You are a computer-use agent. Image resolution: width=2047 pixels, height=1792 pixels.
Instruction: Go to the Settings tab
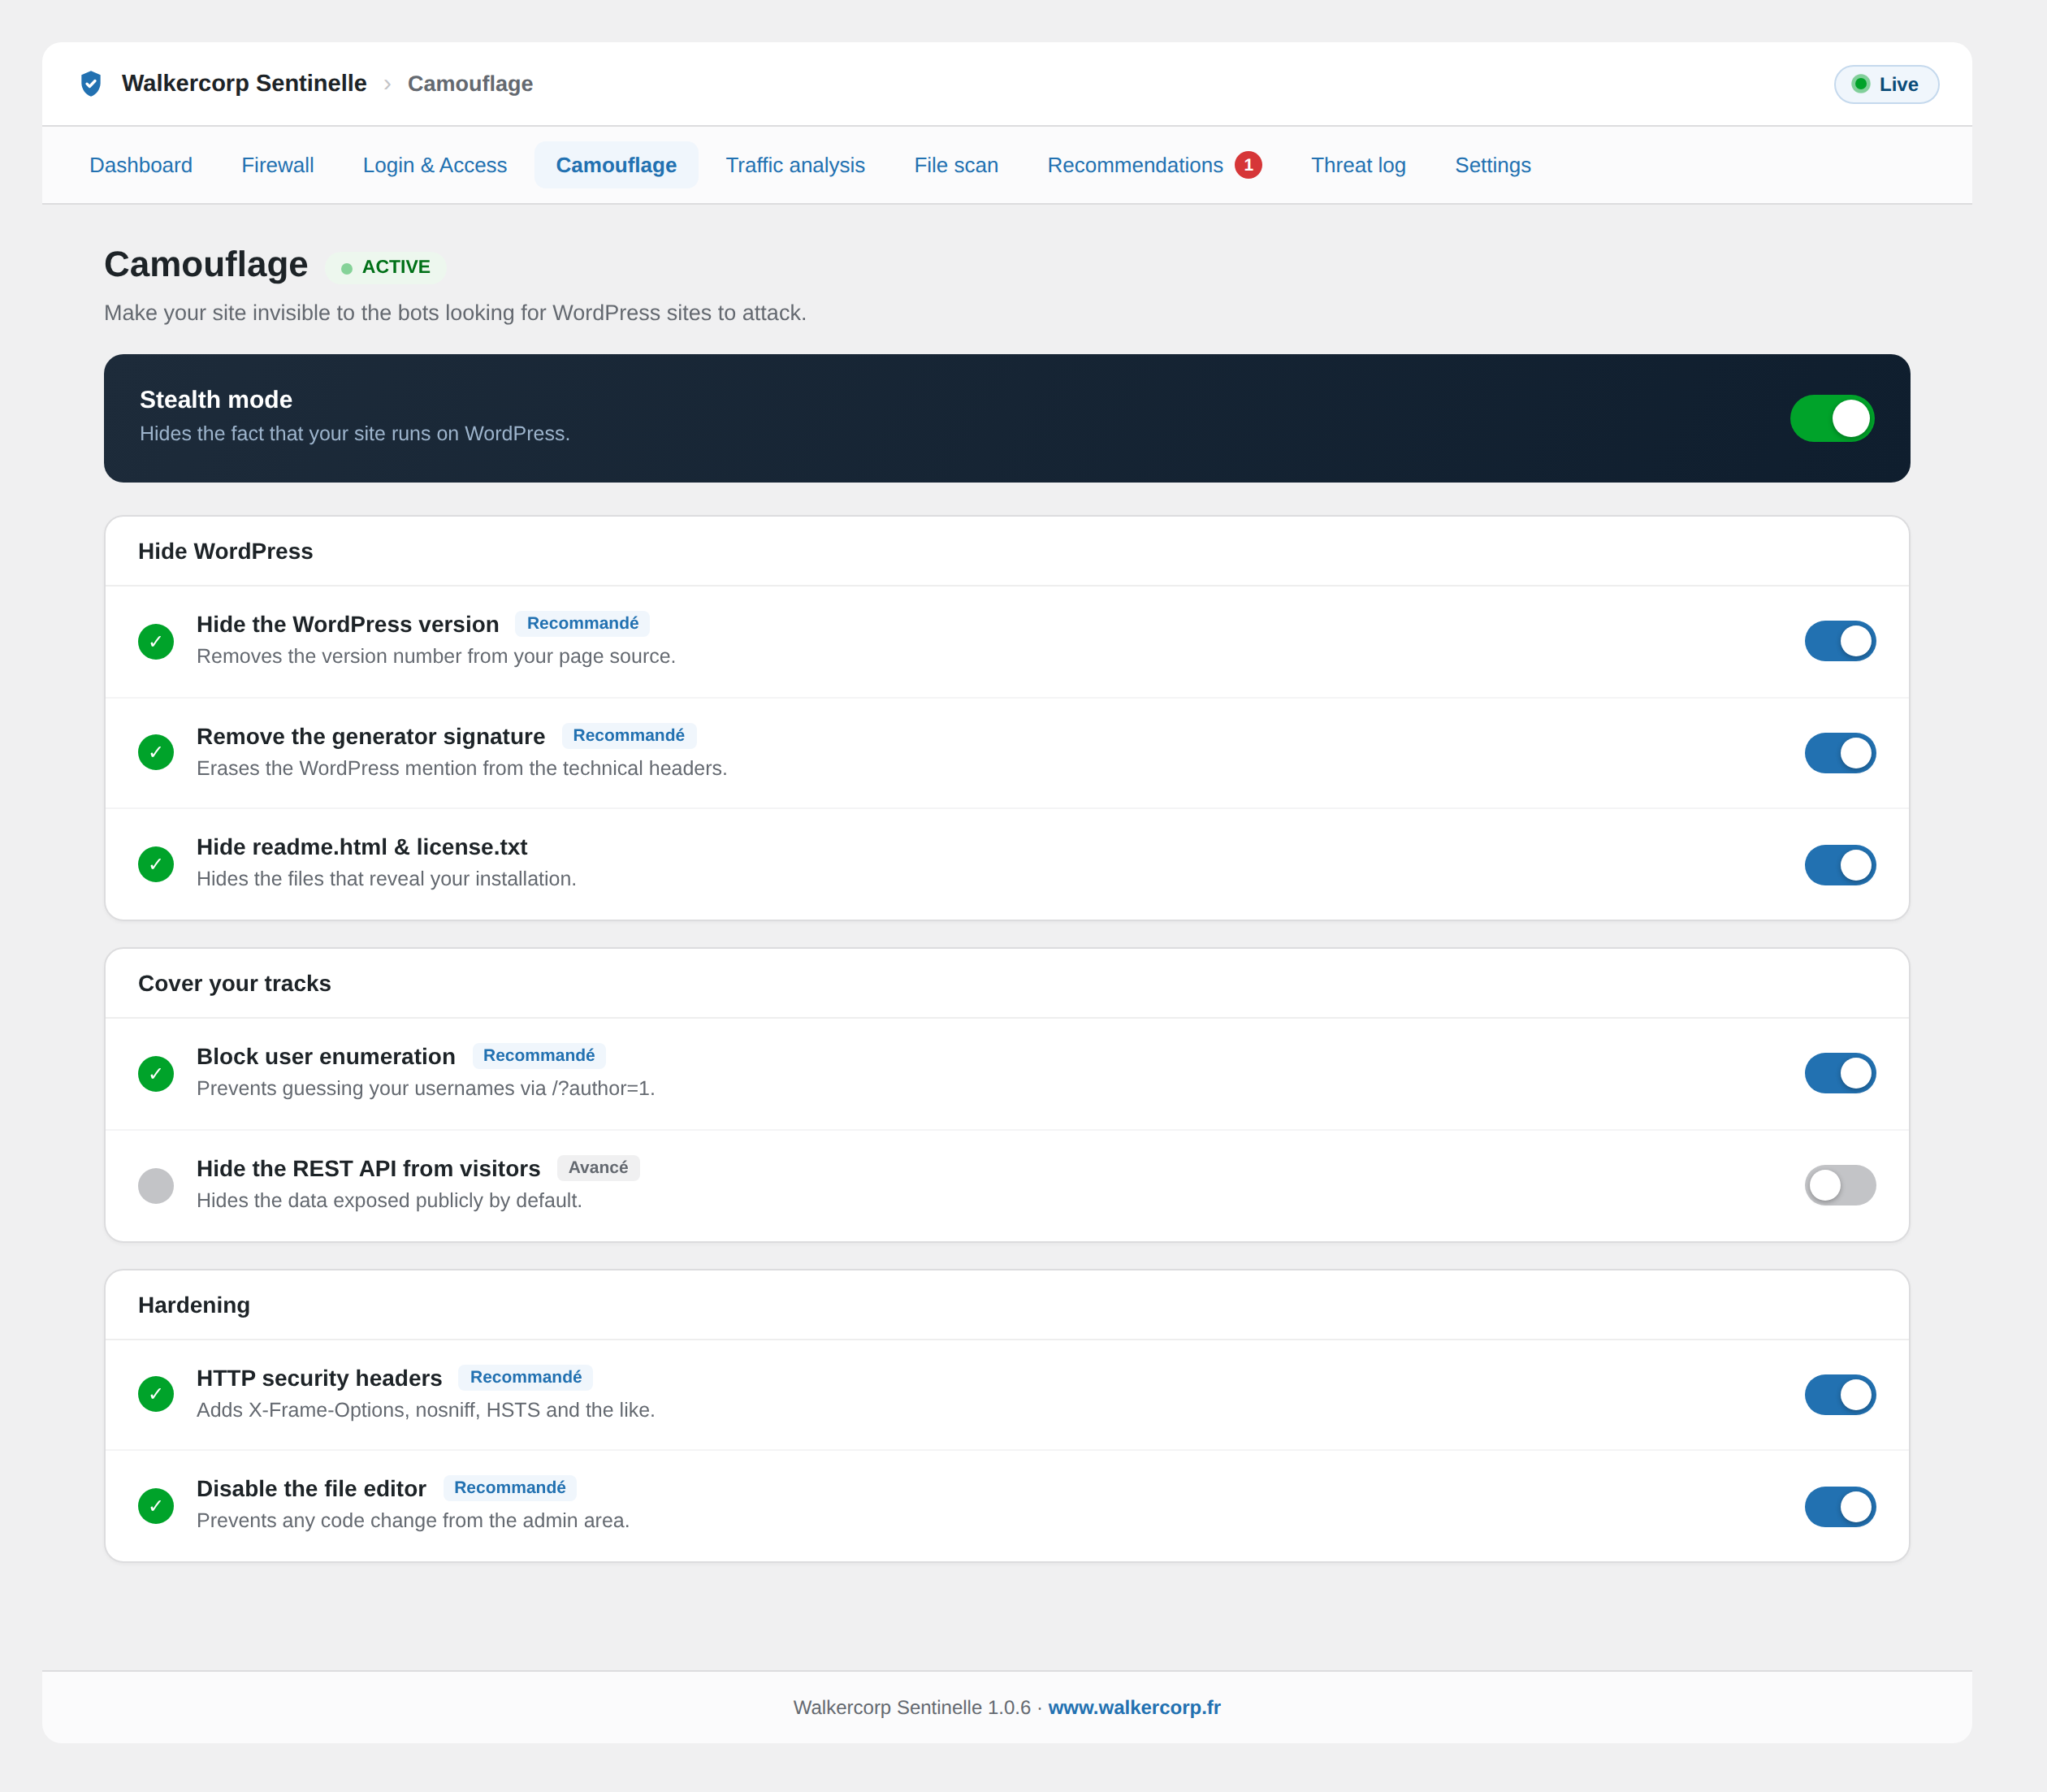(x=1492, y=165)
